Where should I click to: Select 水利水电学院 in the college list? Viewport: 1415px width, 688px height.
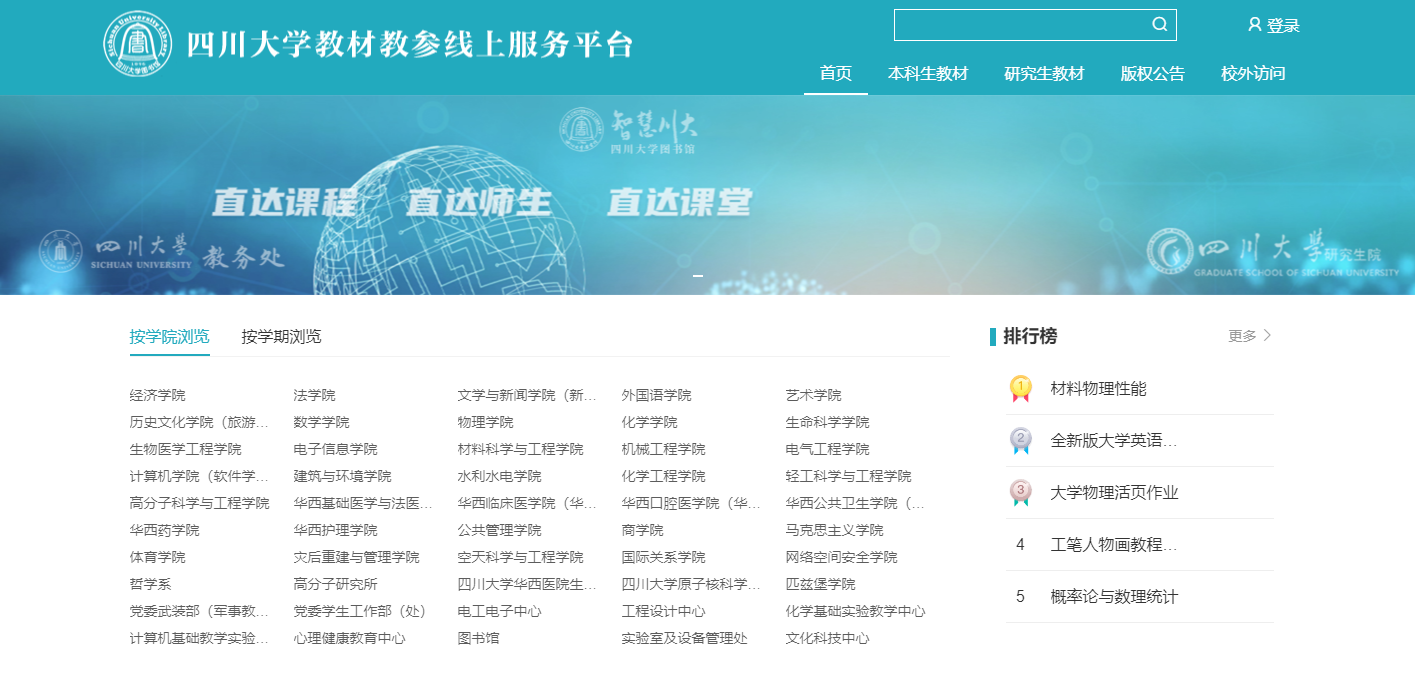pyautogui.click(x=500, y=477)
